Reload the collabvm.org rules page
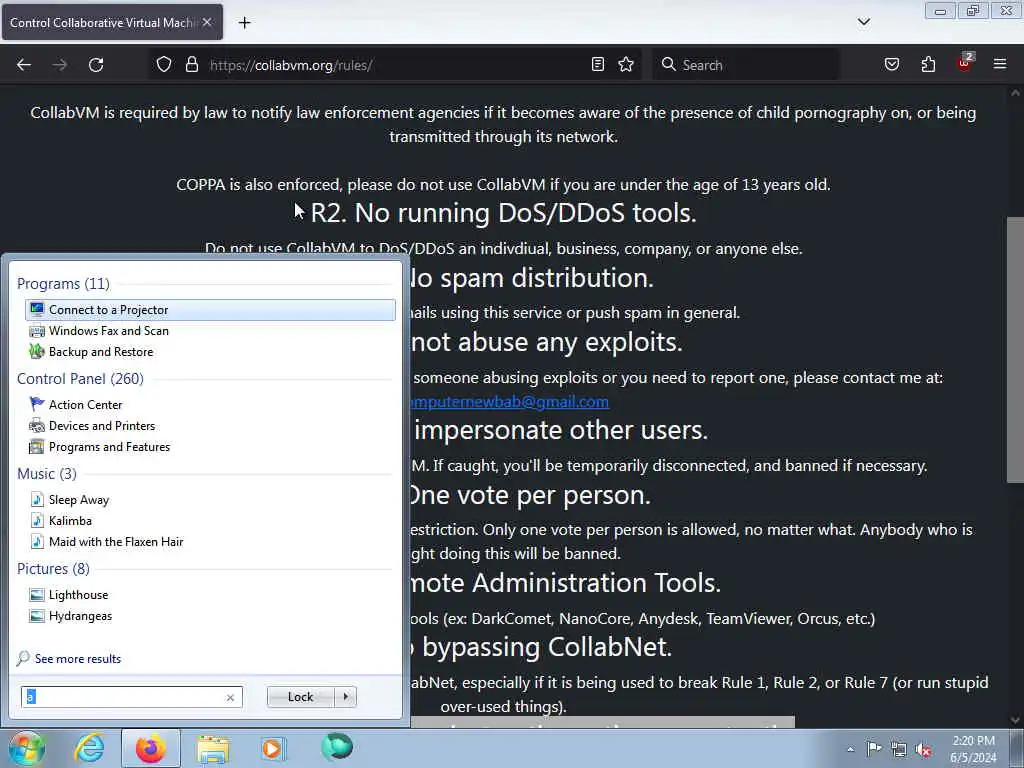Screen dimensions: 1024x768 point(96,65)
